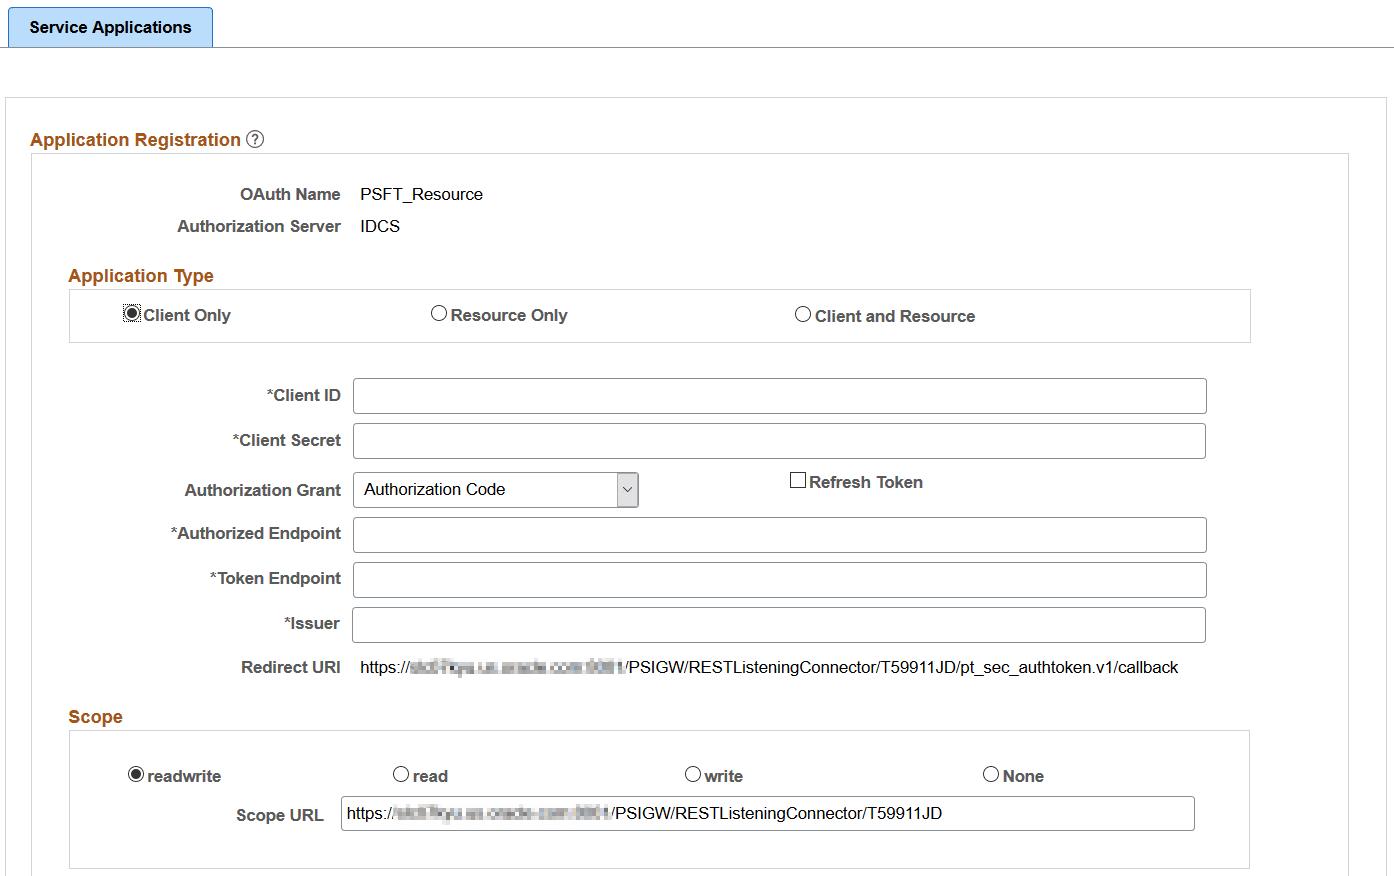Click the Application Registration help icon

click(x=255, y=139)
